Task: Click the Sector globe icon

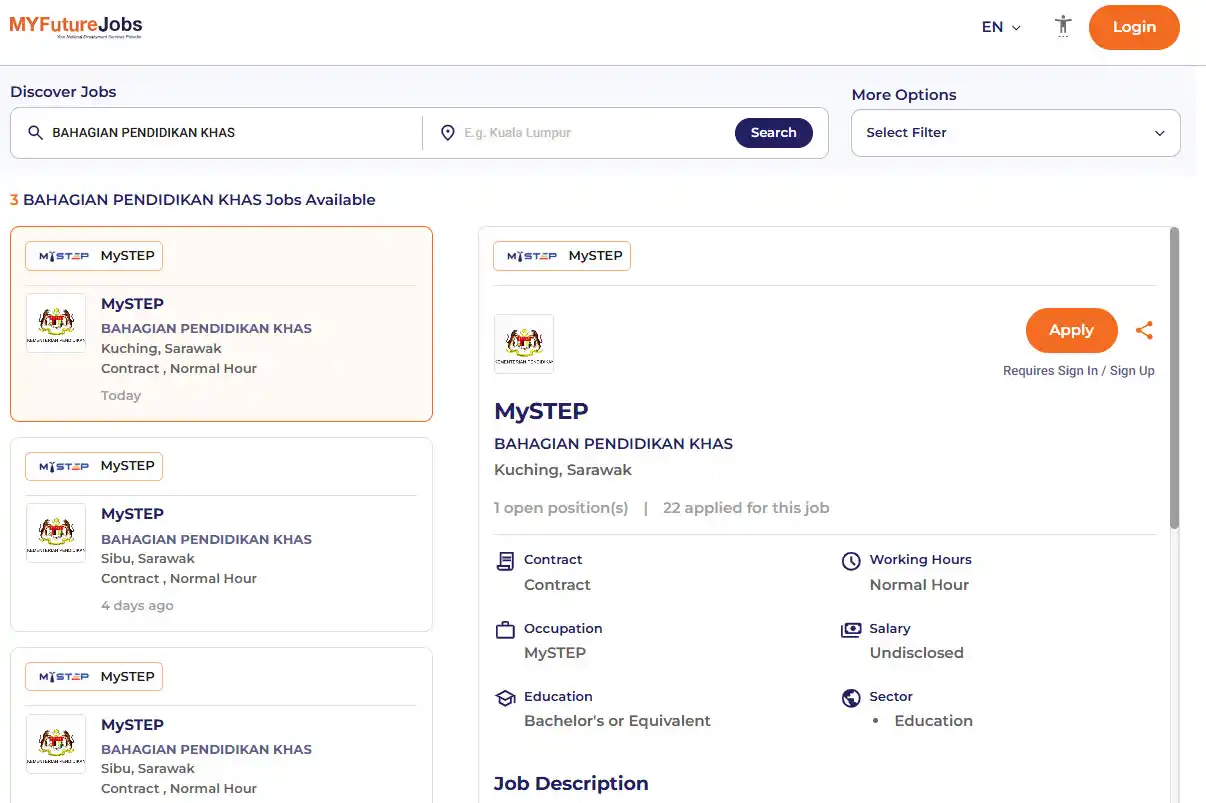Action: tap(851, 698)
